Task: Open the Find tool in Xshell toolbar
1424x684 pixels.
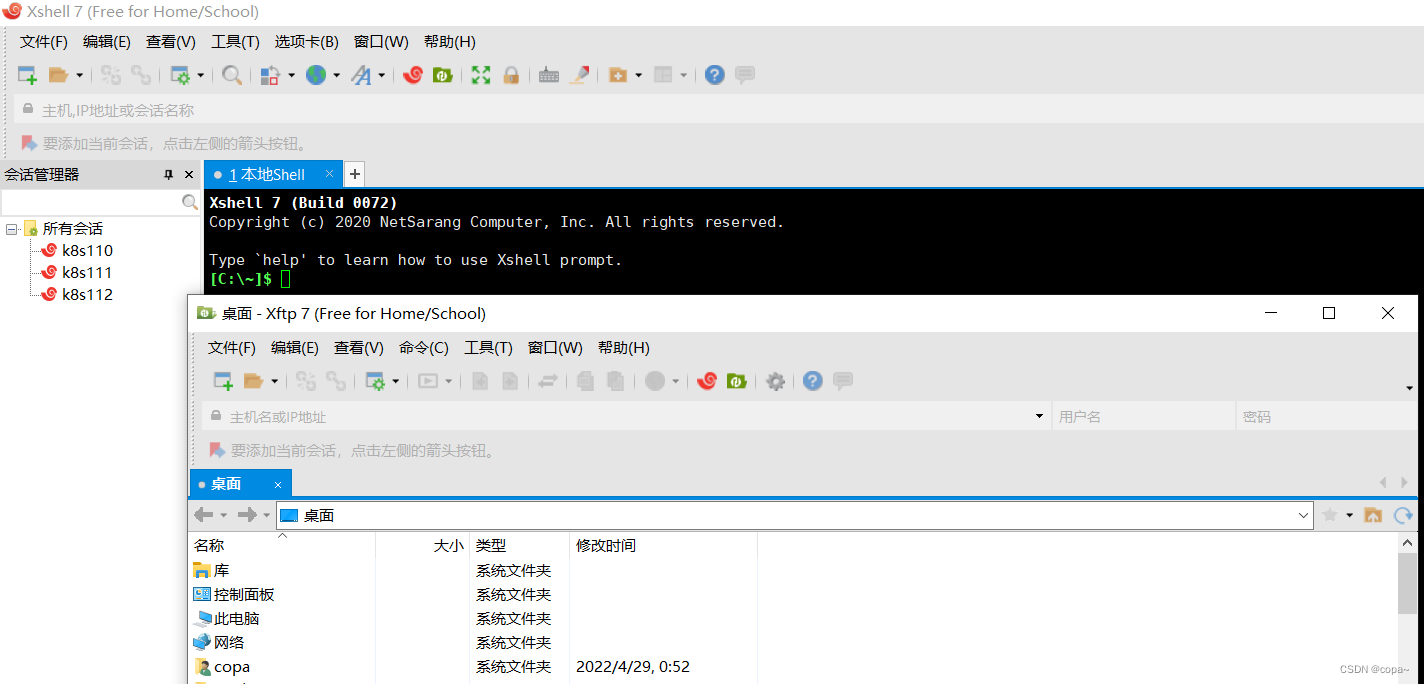Action: 231,75
